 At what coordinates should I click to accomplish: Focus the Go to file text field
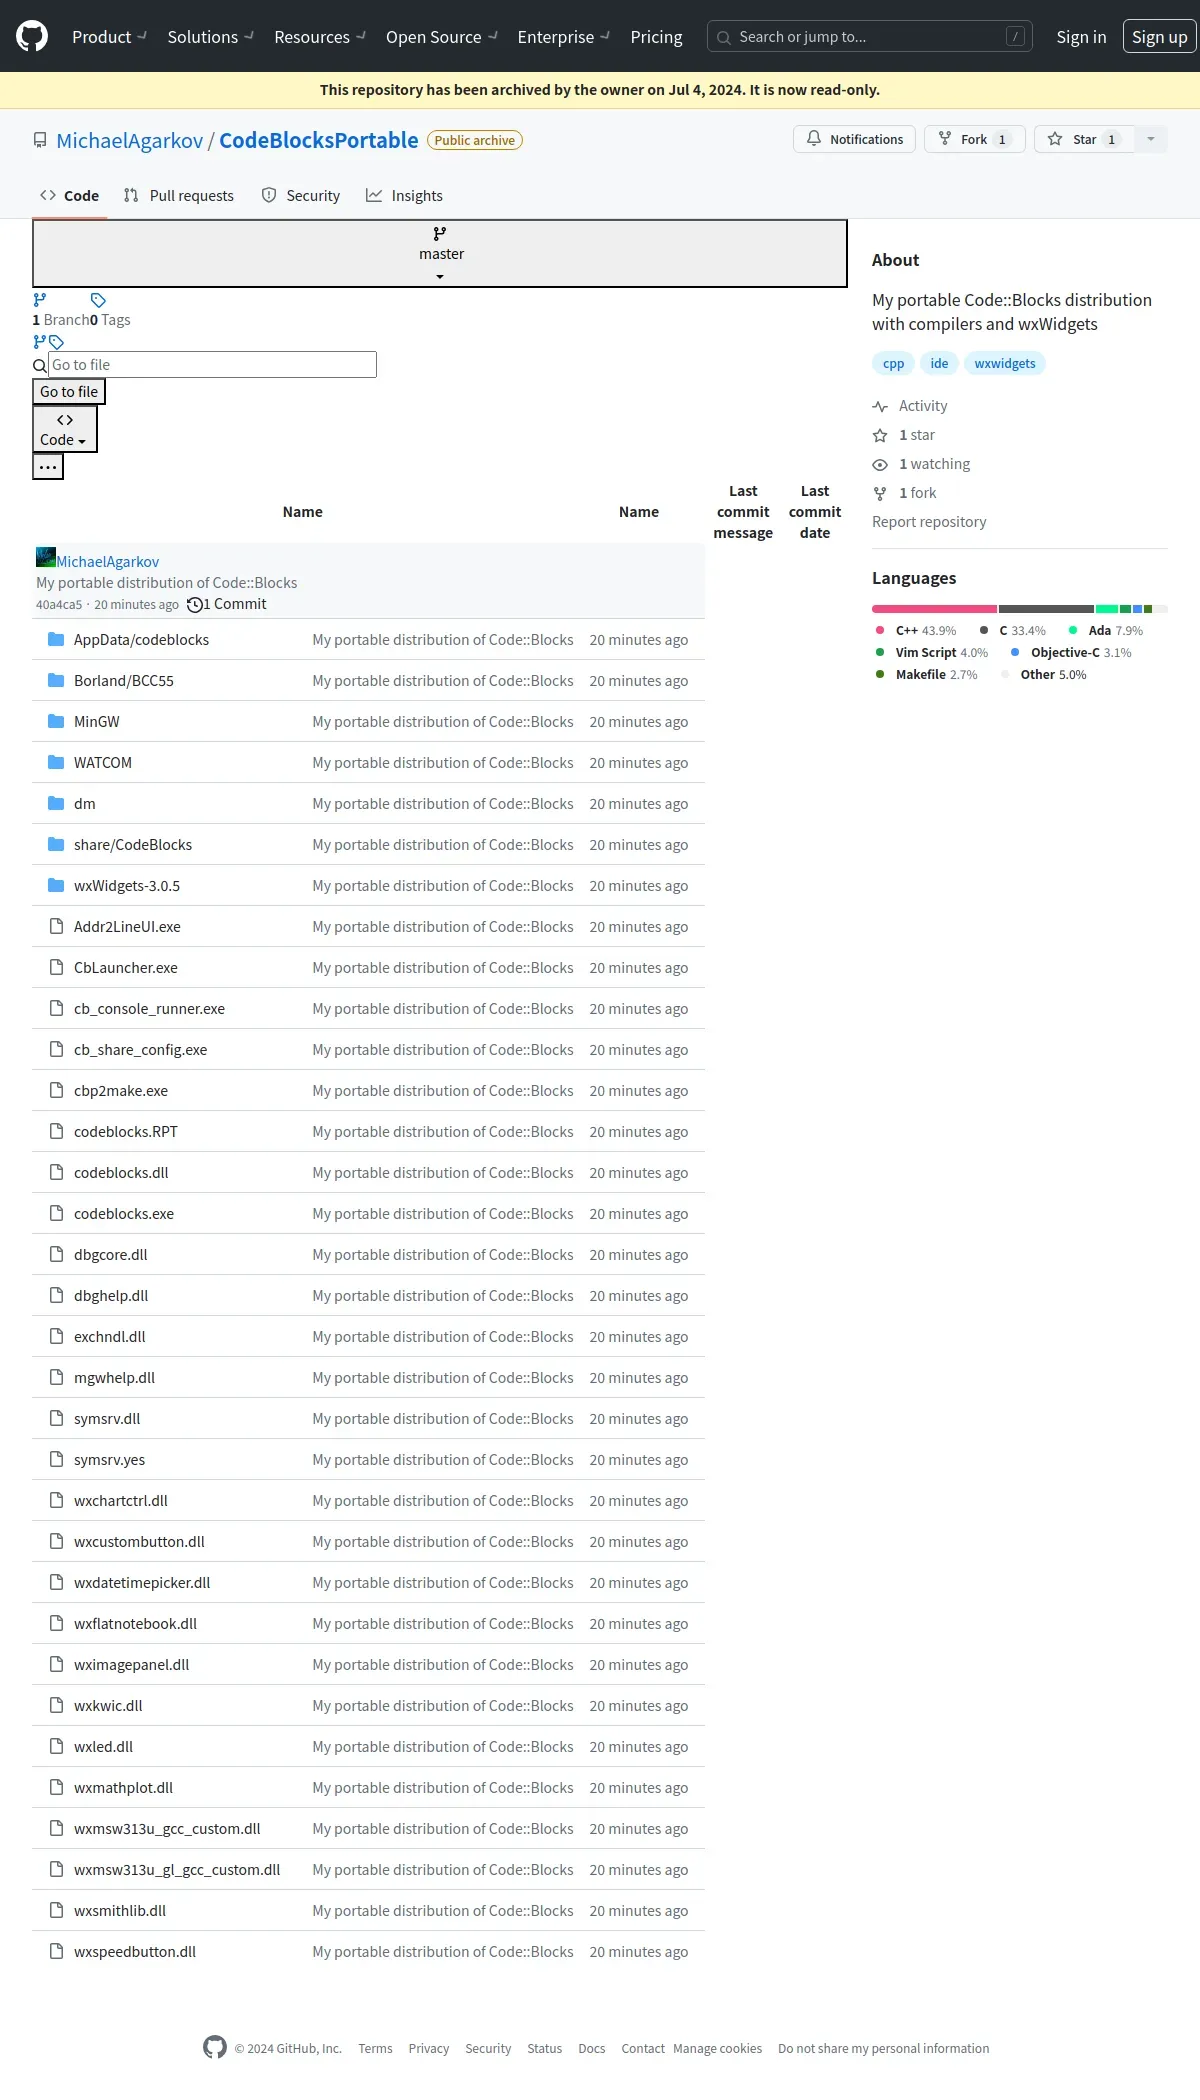tap(213, 365)
